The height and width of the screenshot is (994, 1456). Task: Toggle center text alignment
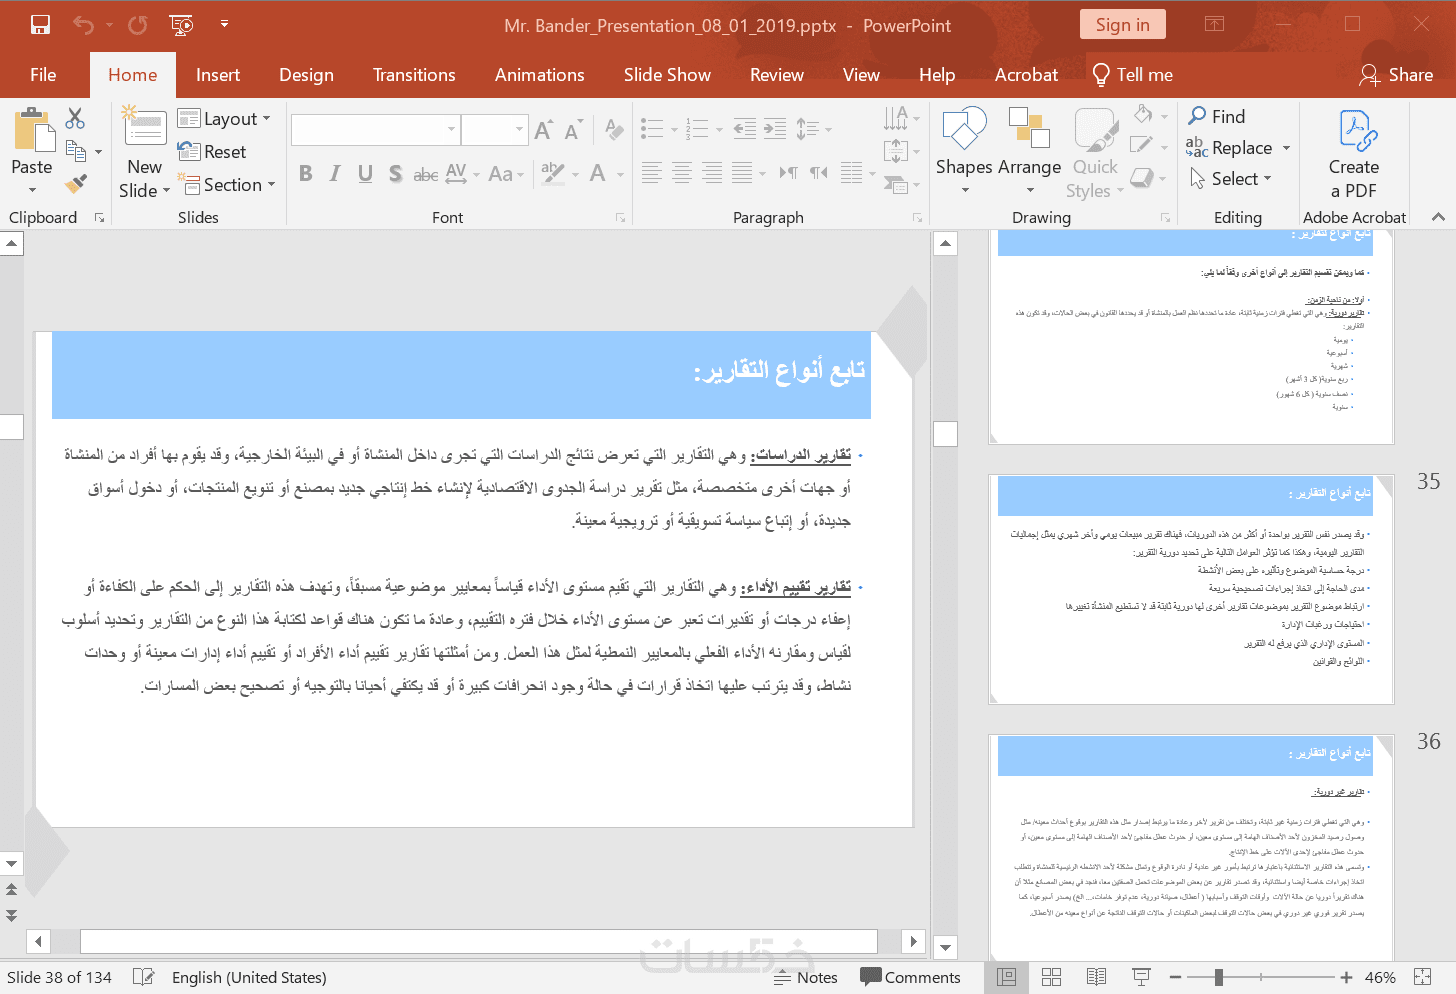point(682,173)
